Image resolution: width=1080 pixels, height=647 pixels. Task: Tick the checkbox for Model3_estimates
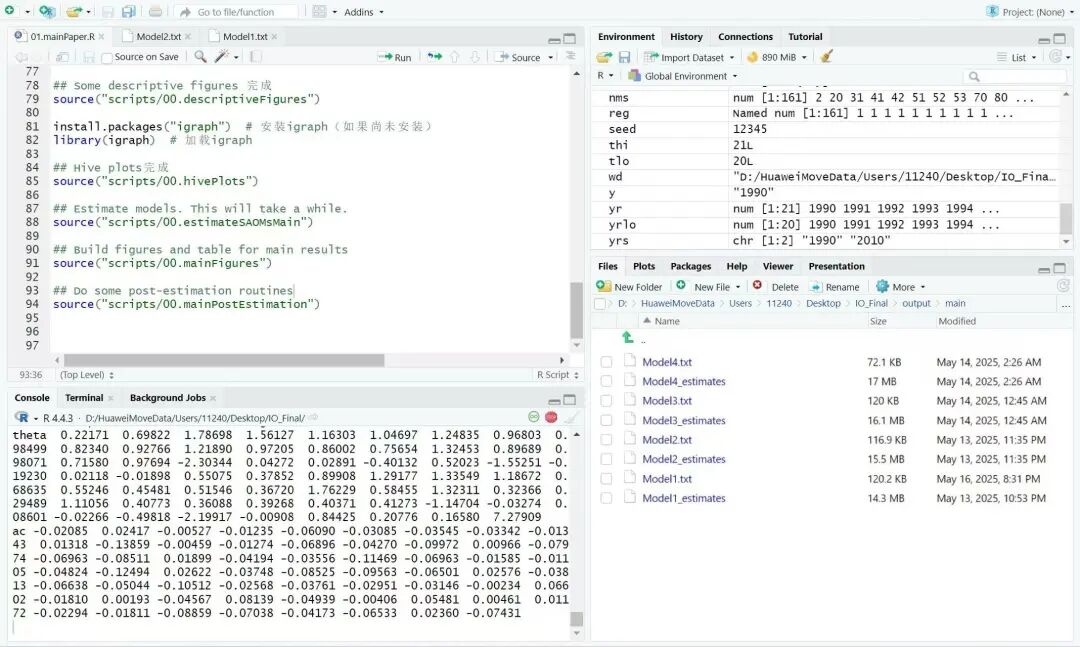[x=606, y=420]
